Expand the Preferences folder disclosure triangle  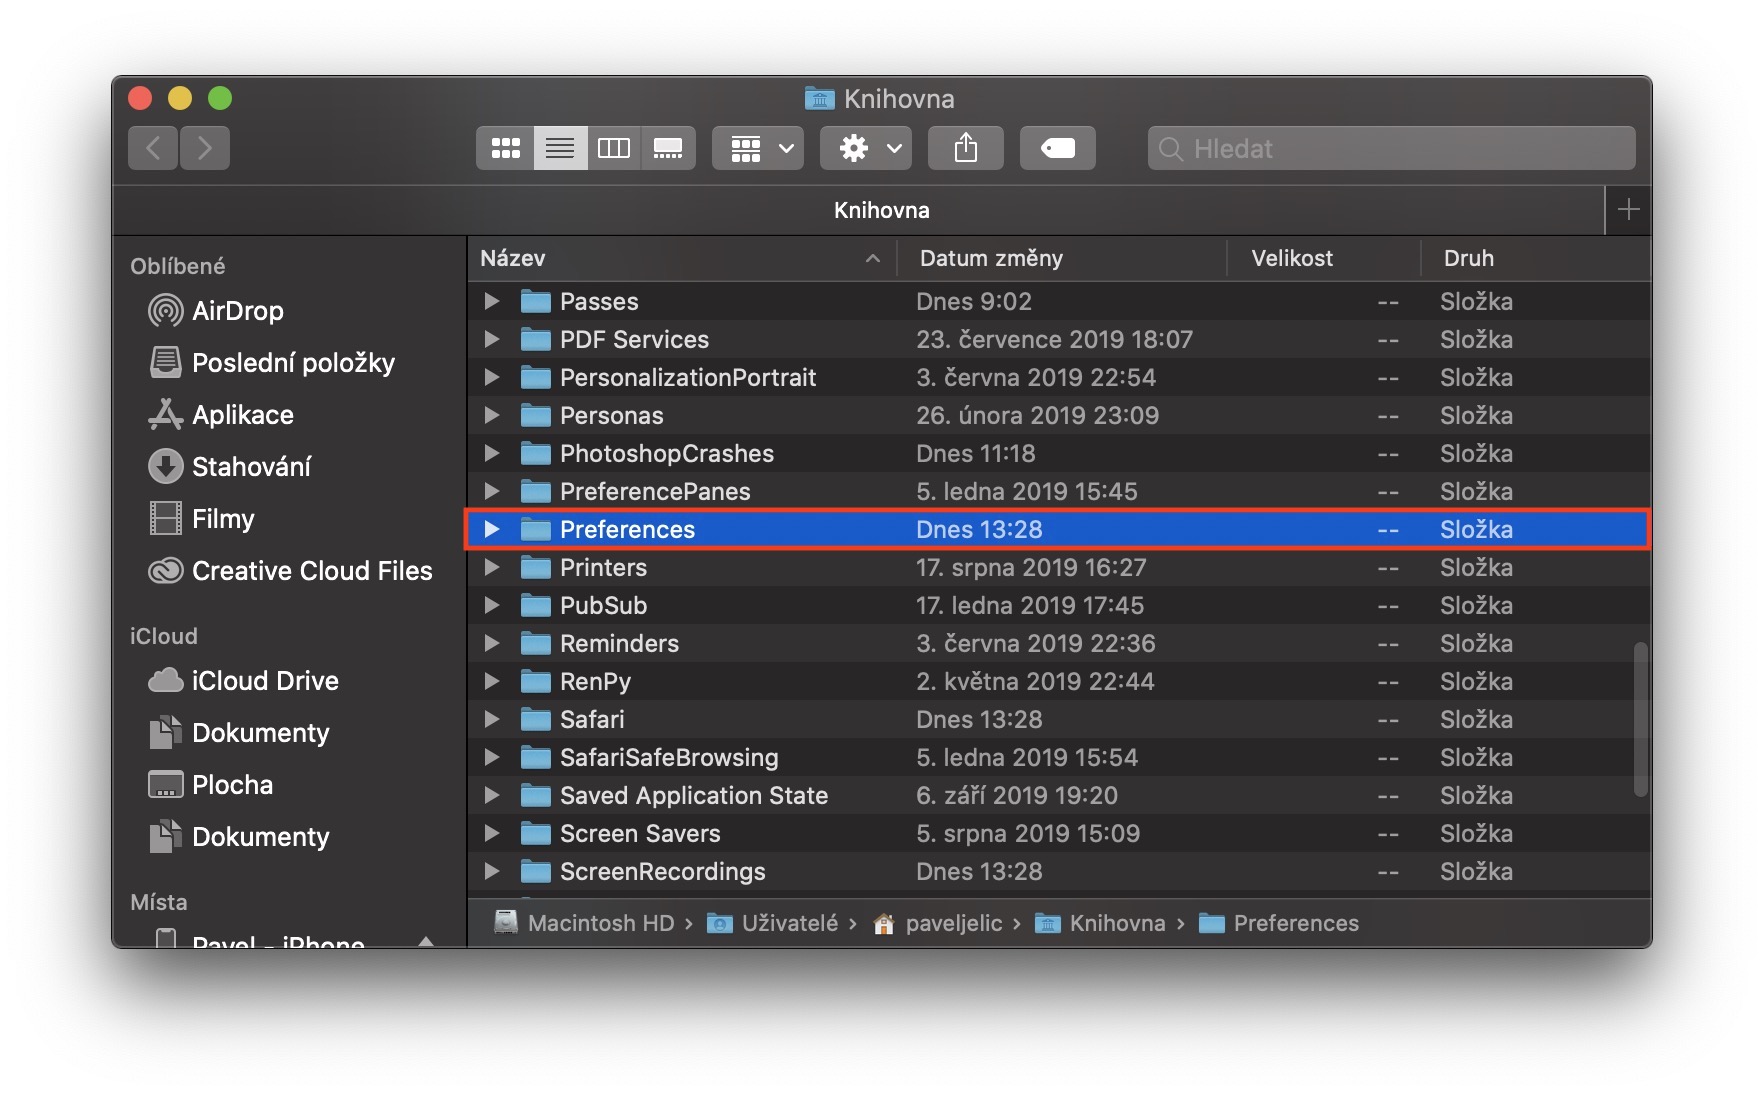(x=491, y=529)
